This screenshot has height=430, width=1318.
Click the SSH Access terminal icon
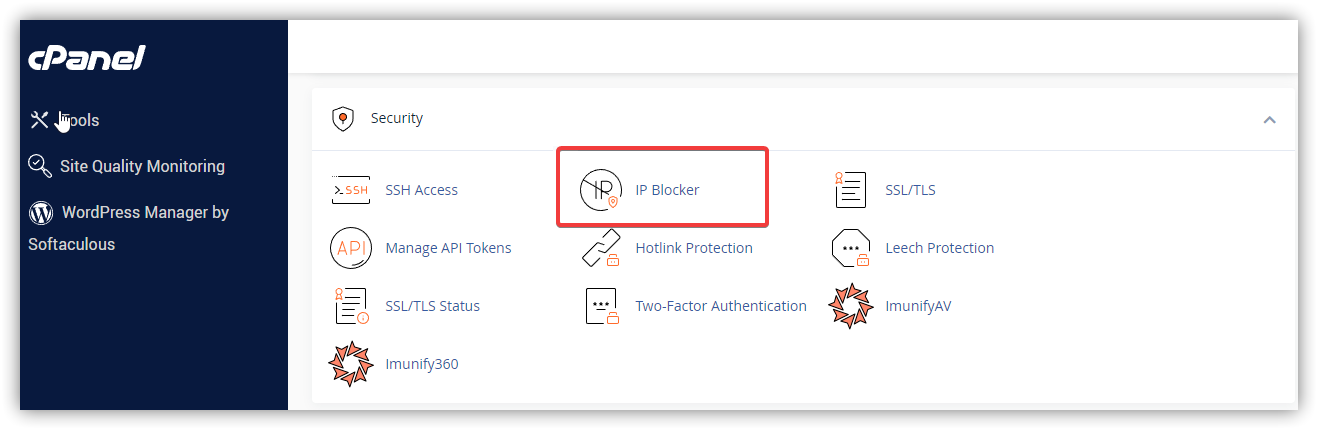(x=350, y=190)
